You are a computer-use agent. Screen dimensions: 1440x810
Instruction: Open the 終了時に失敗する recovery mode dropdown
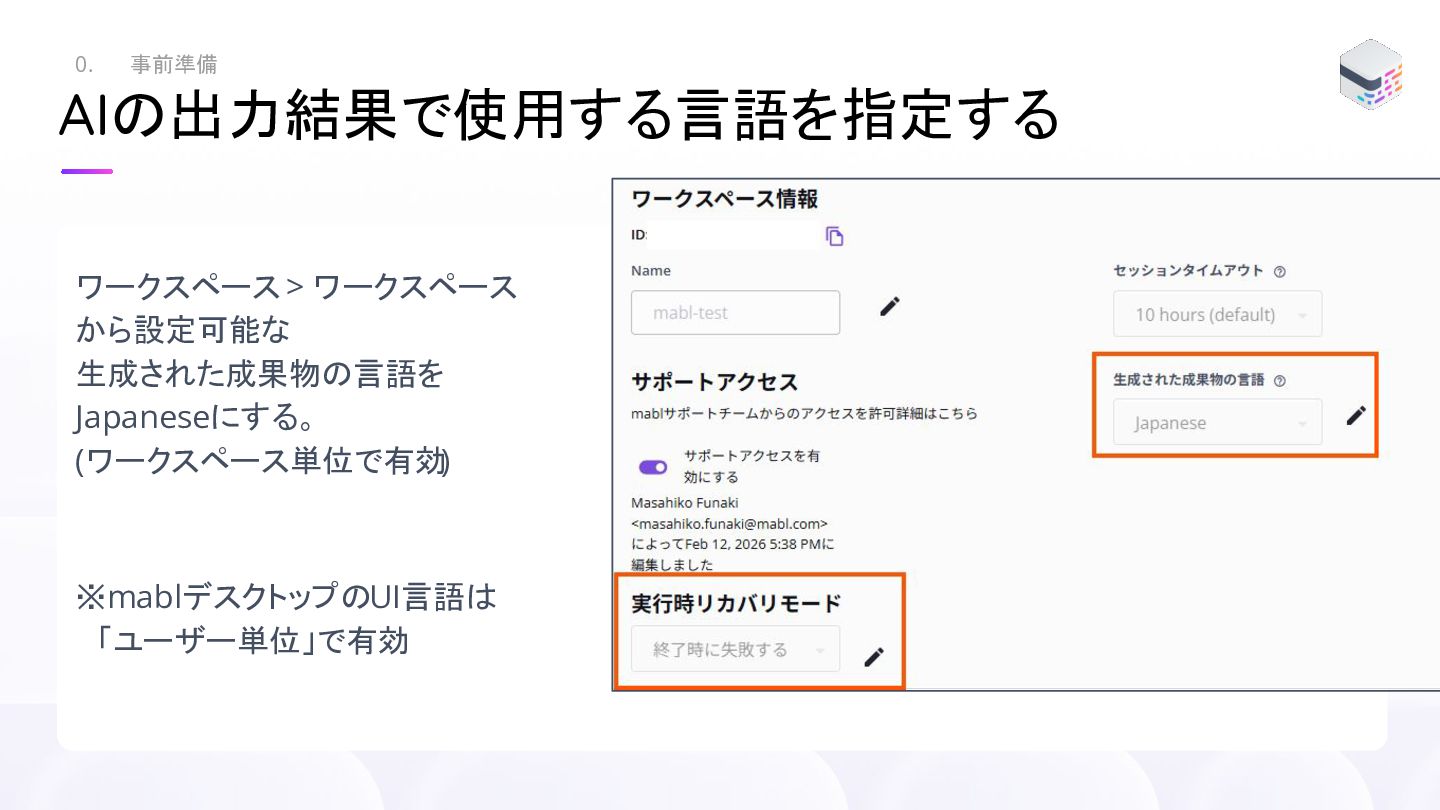(x=735, y=649)
